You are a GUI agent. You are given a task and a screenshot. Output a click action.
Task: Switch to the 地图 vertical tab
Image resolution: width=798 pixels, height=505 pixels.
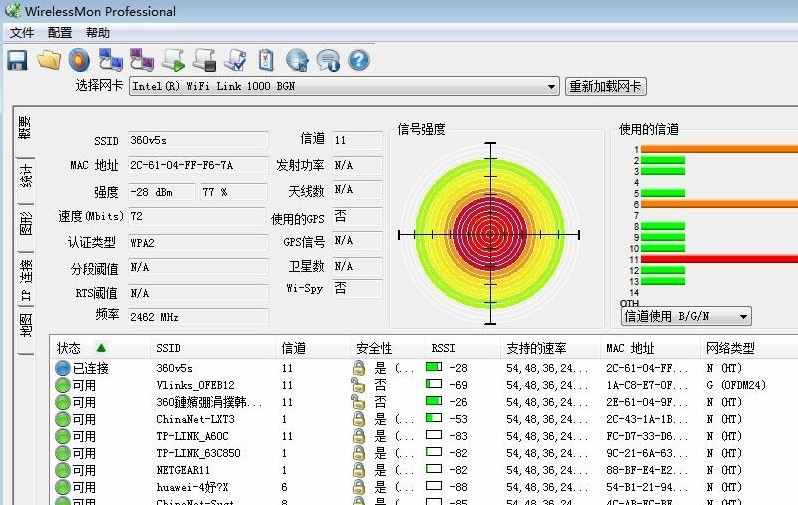25,326
